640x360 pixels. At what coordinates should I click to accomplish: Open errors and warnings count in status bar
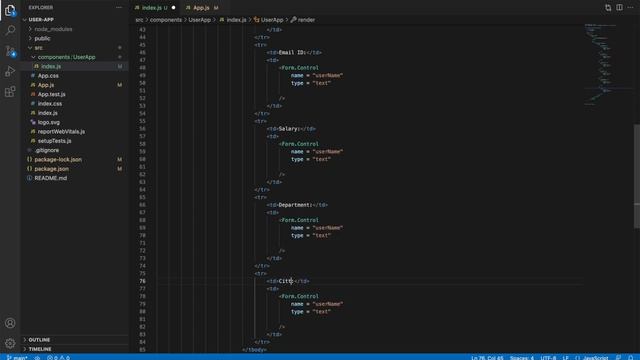[x=58, y=358]
